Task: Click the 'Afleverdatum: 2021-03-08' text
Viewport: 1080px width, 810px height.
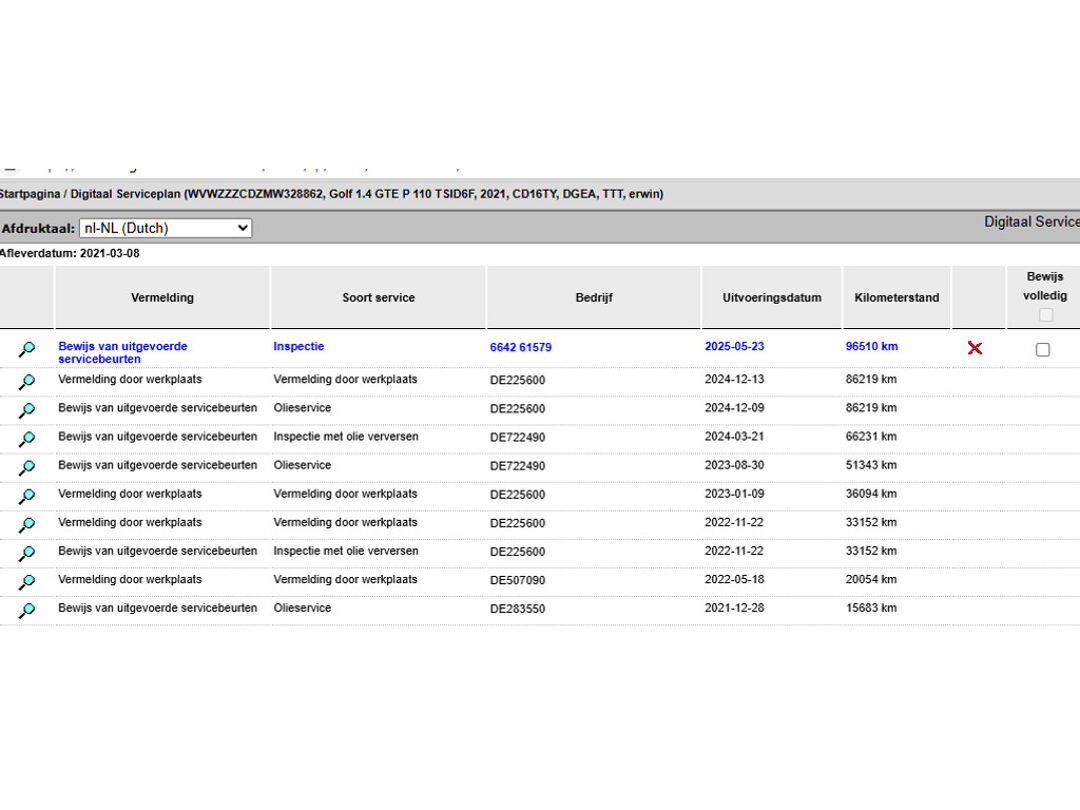Action: [x=70, y=253]
